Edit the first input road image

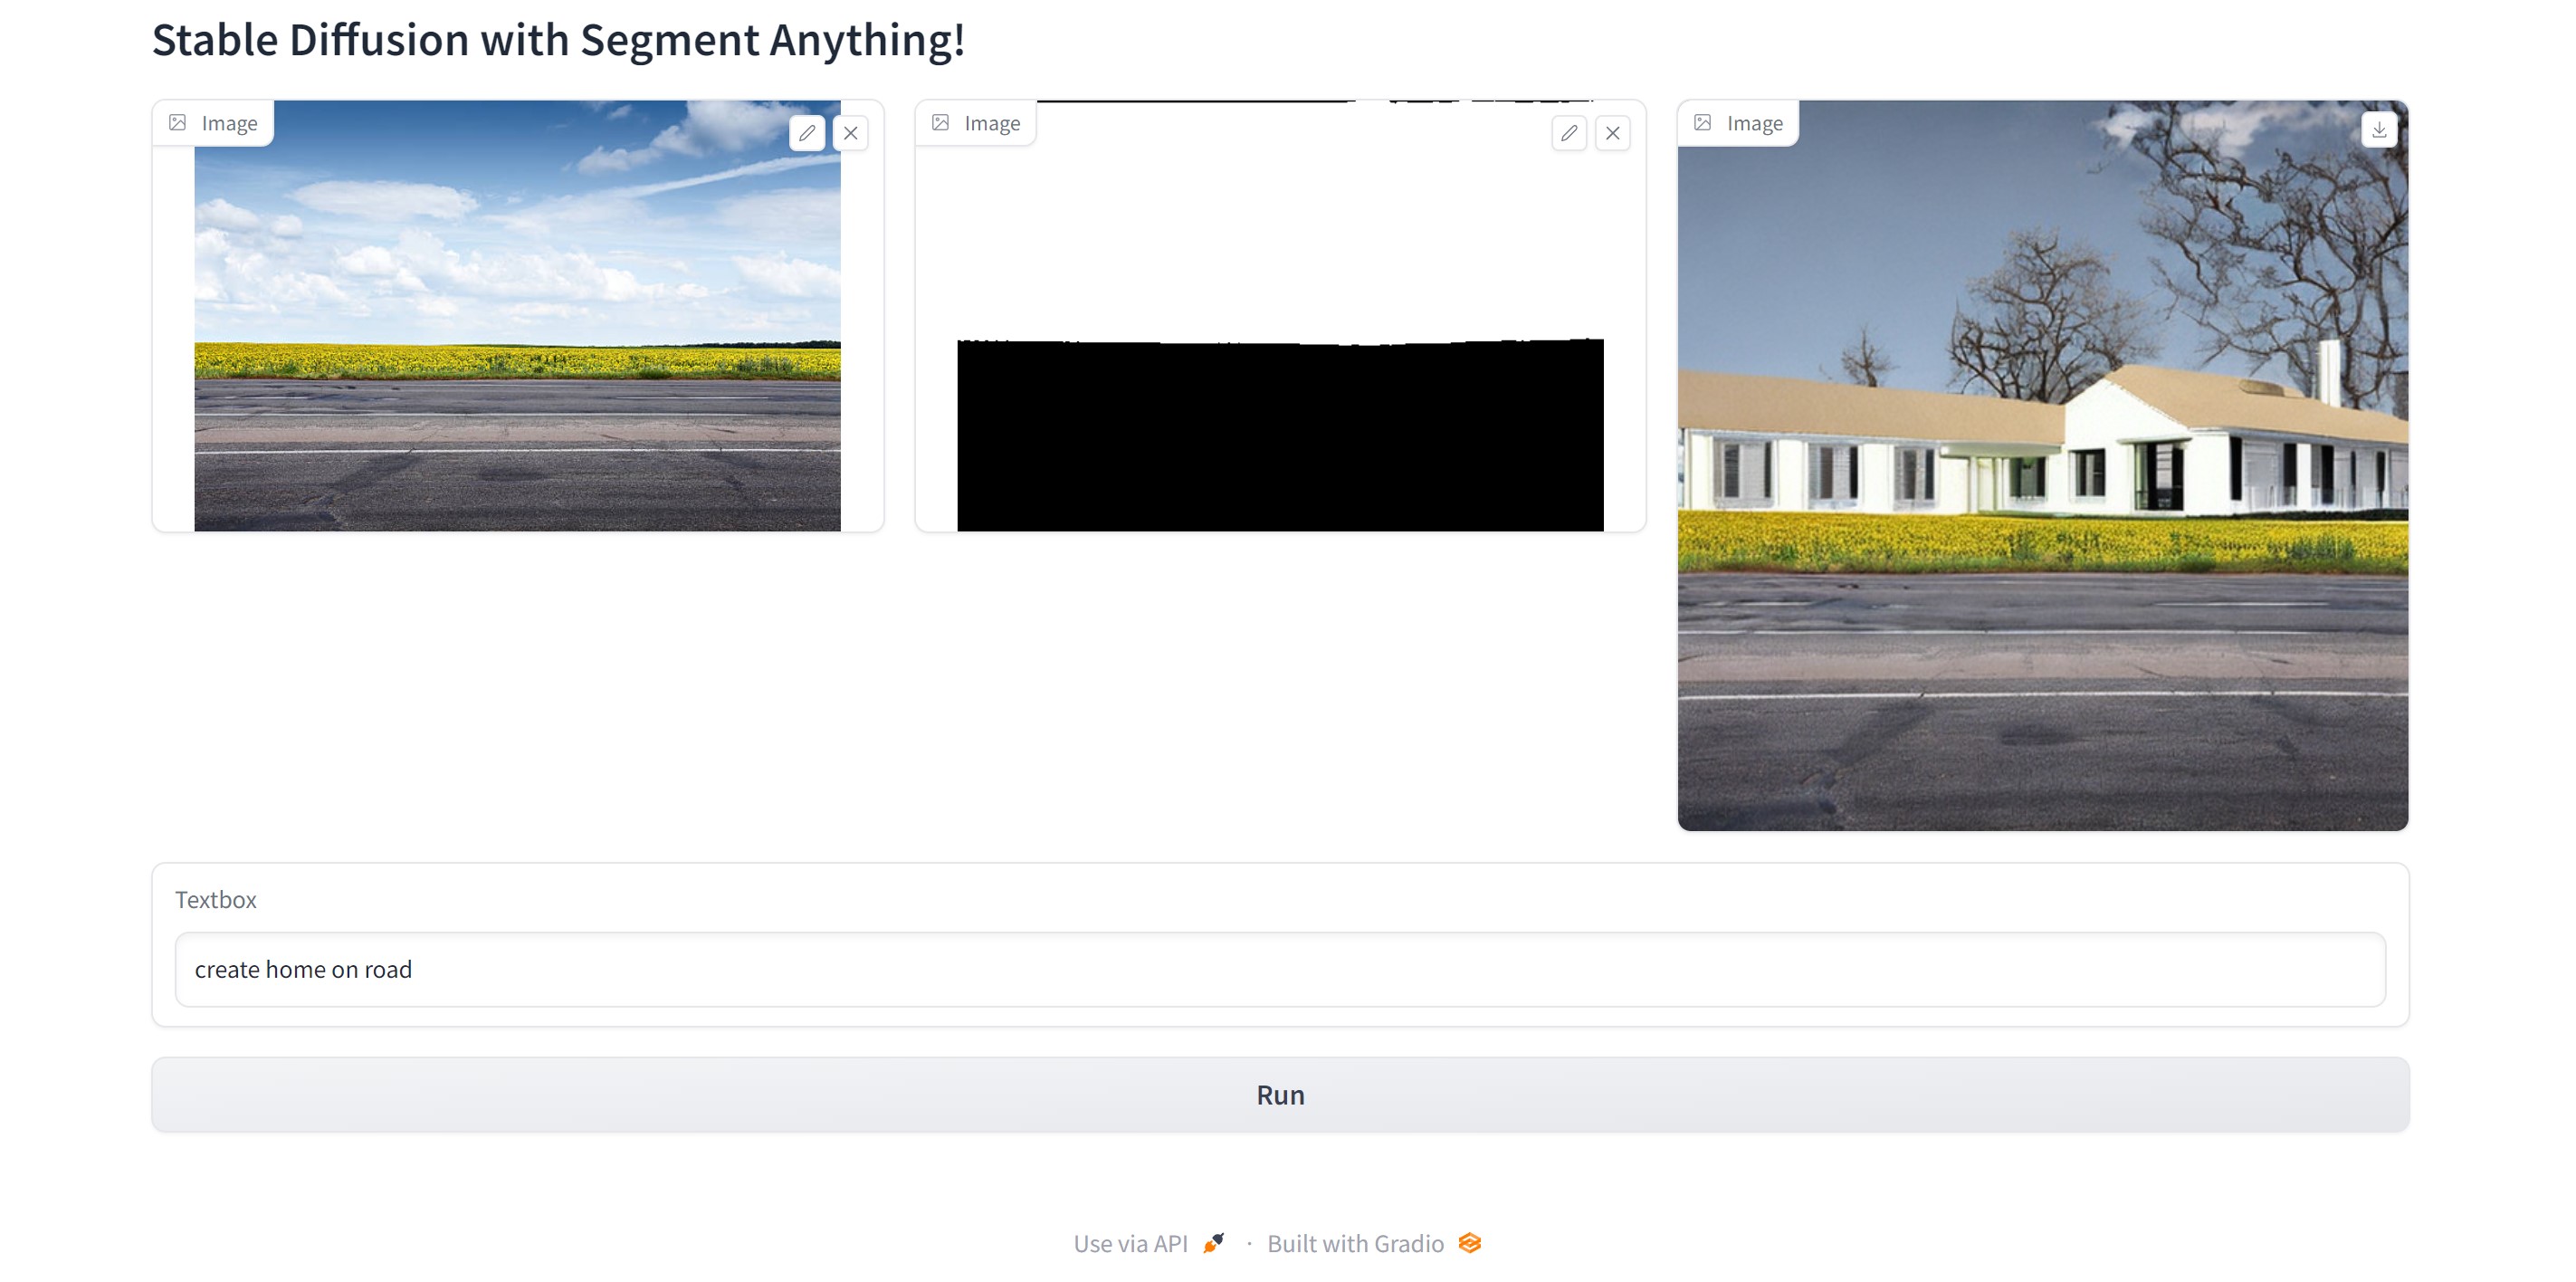coord(807,133)
